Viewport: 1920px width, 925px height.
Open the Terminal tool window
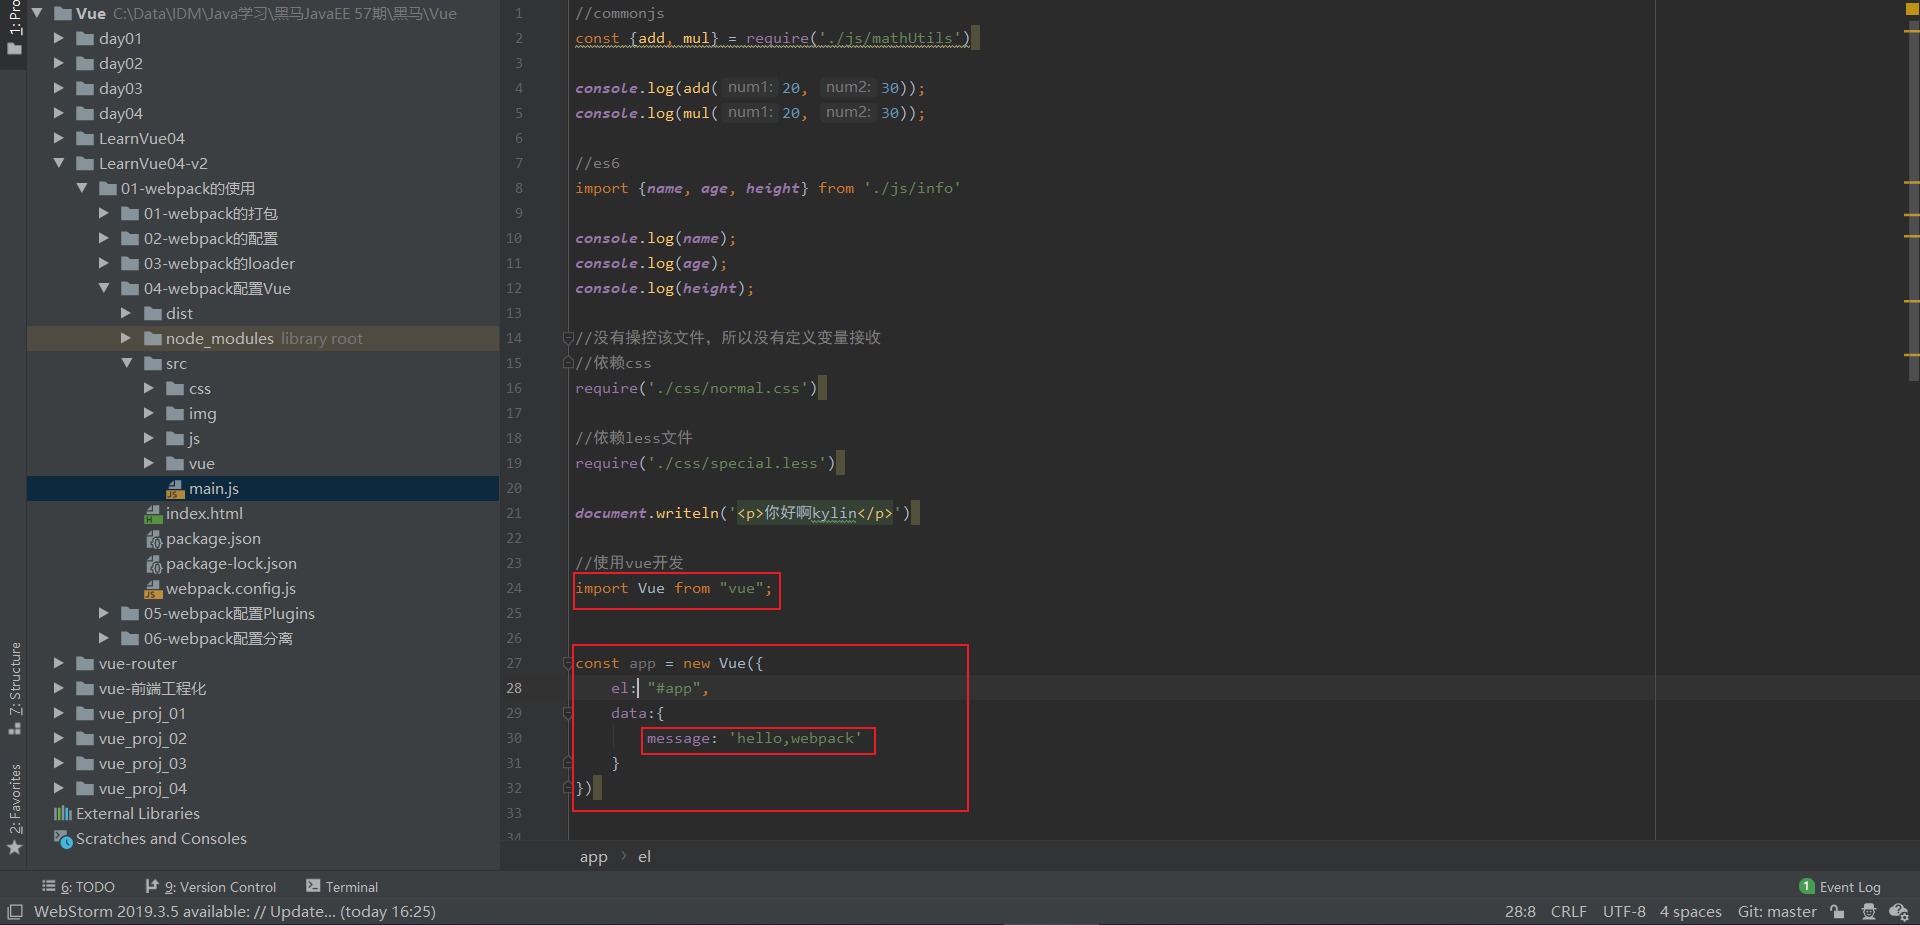coord(342,887)
